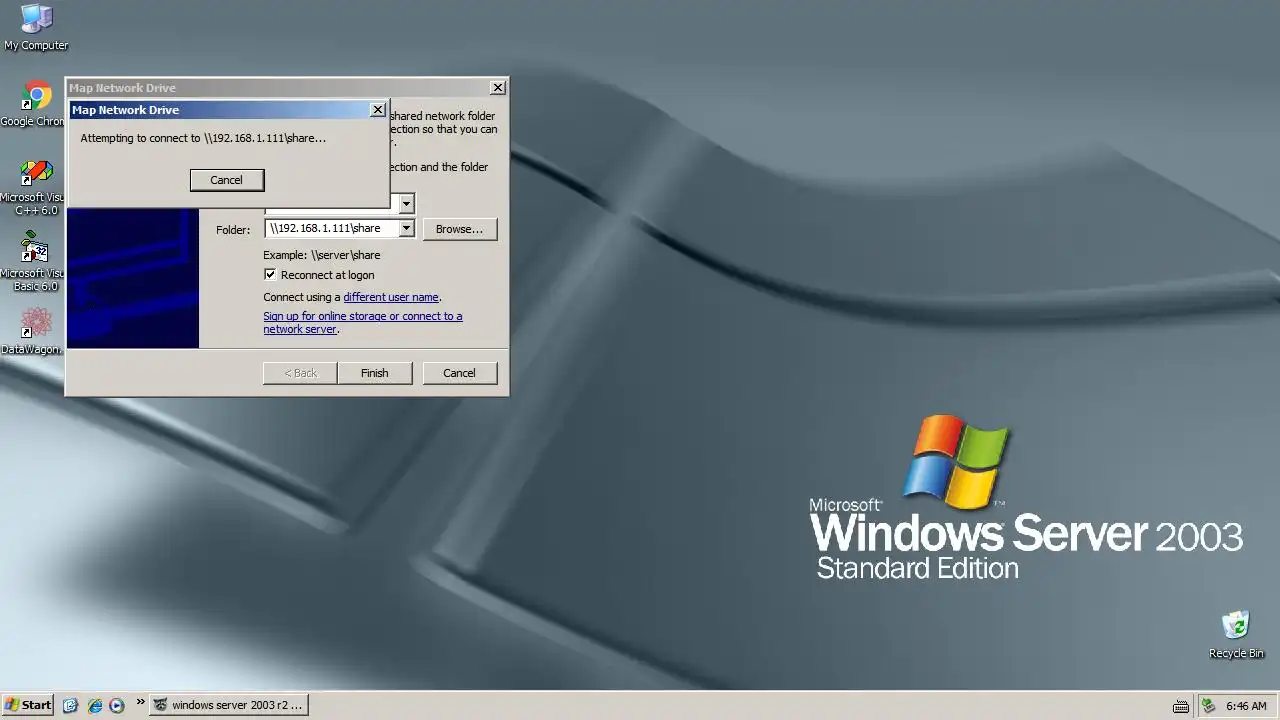This screenshot has height=720, width=1280.
Task: Open Microsoft Visual C++ 6.0 shortcut
Action: [36, 187]
